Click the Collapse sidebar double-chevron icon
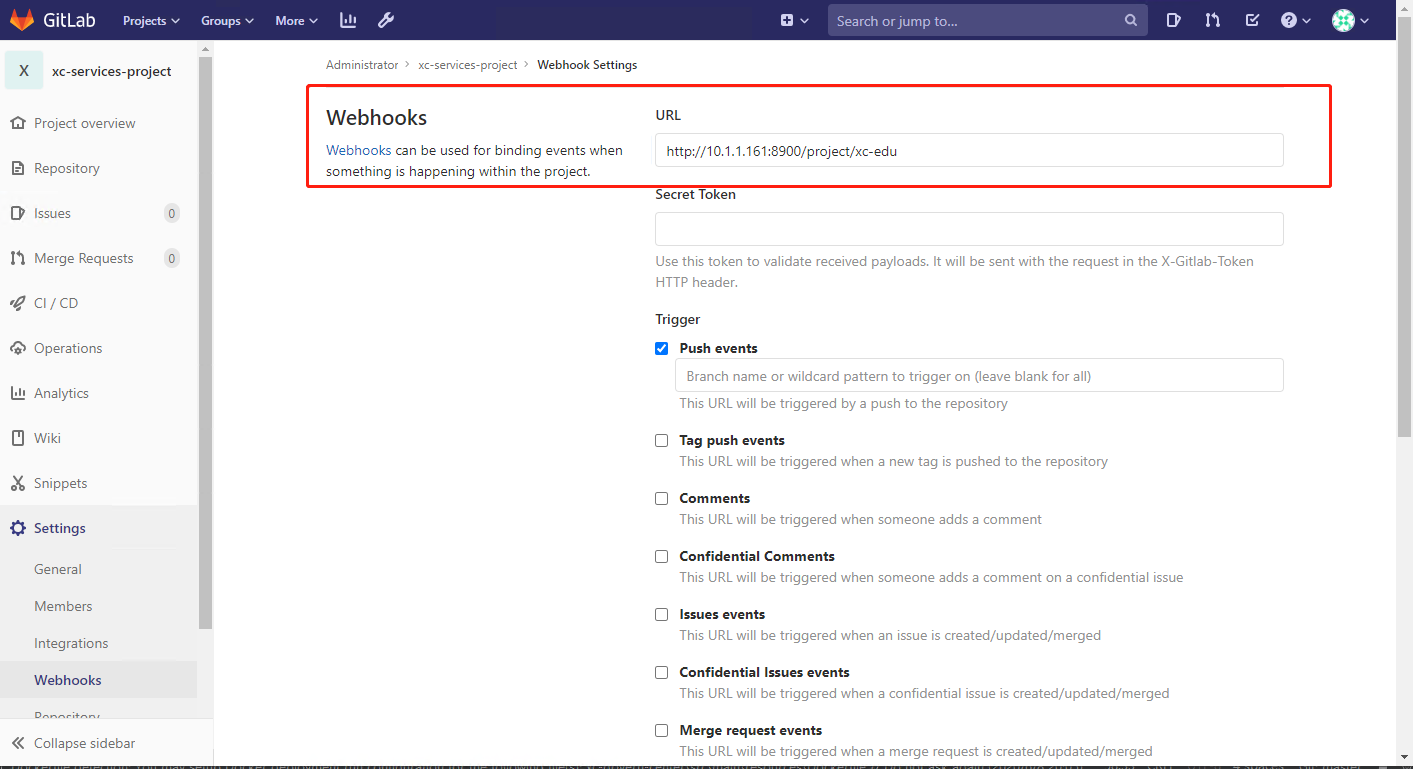1413x769 pixels. tap(17, 743)
